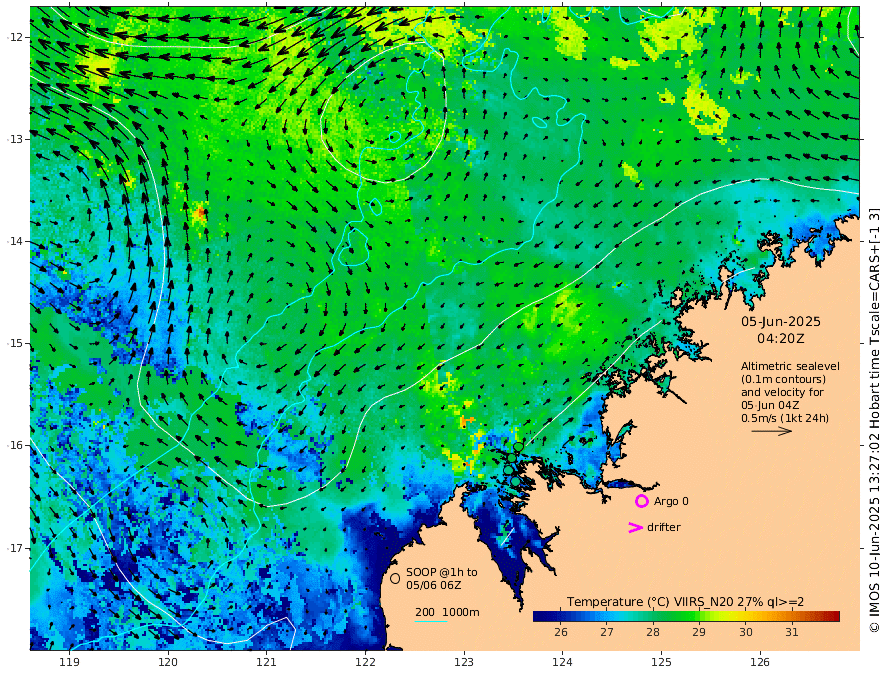
Task: Click the magenta Argo circle legend symbol
Action: coord(641,501)
